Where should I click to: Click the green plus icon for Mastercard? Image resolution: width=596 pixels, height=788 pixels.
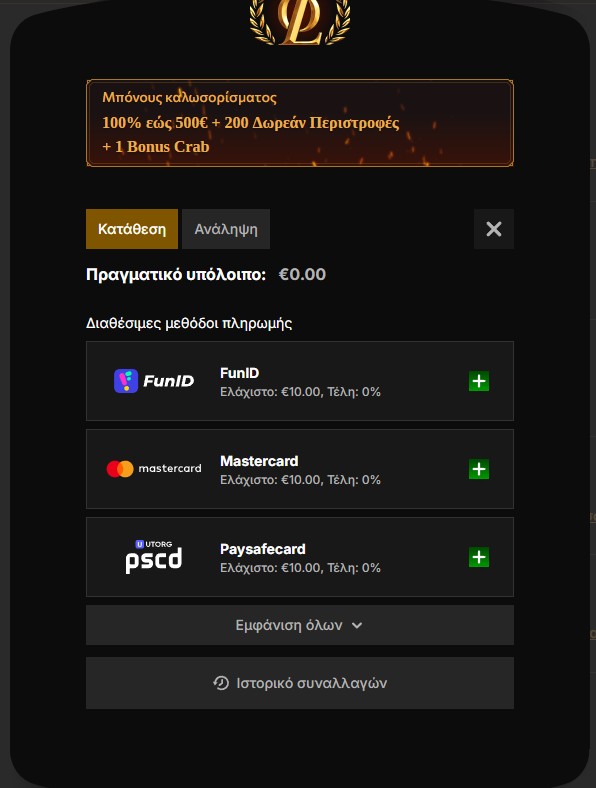coord(479,469)
